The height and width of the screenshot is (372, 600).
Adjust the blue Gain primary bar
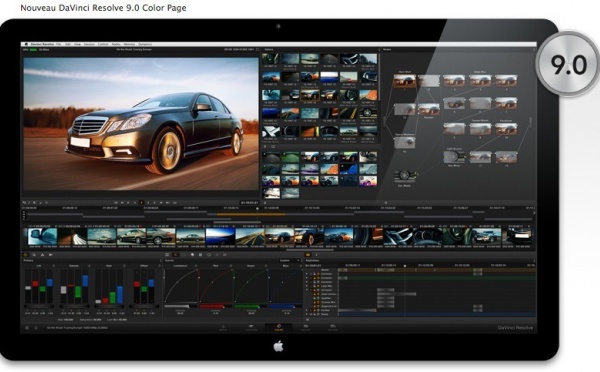pyautogui.click(x=120, y=294)
